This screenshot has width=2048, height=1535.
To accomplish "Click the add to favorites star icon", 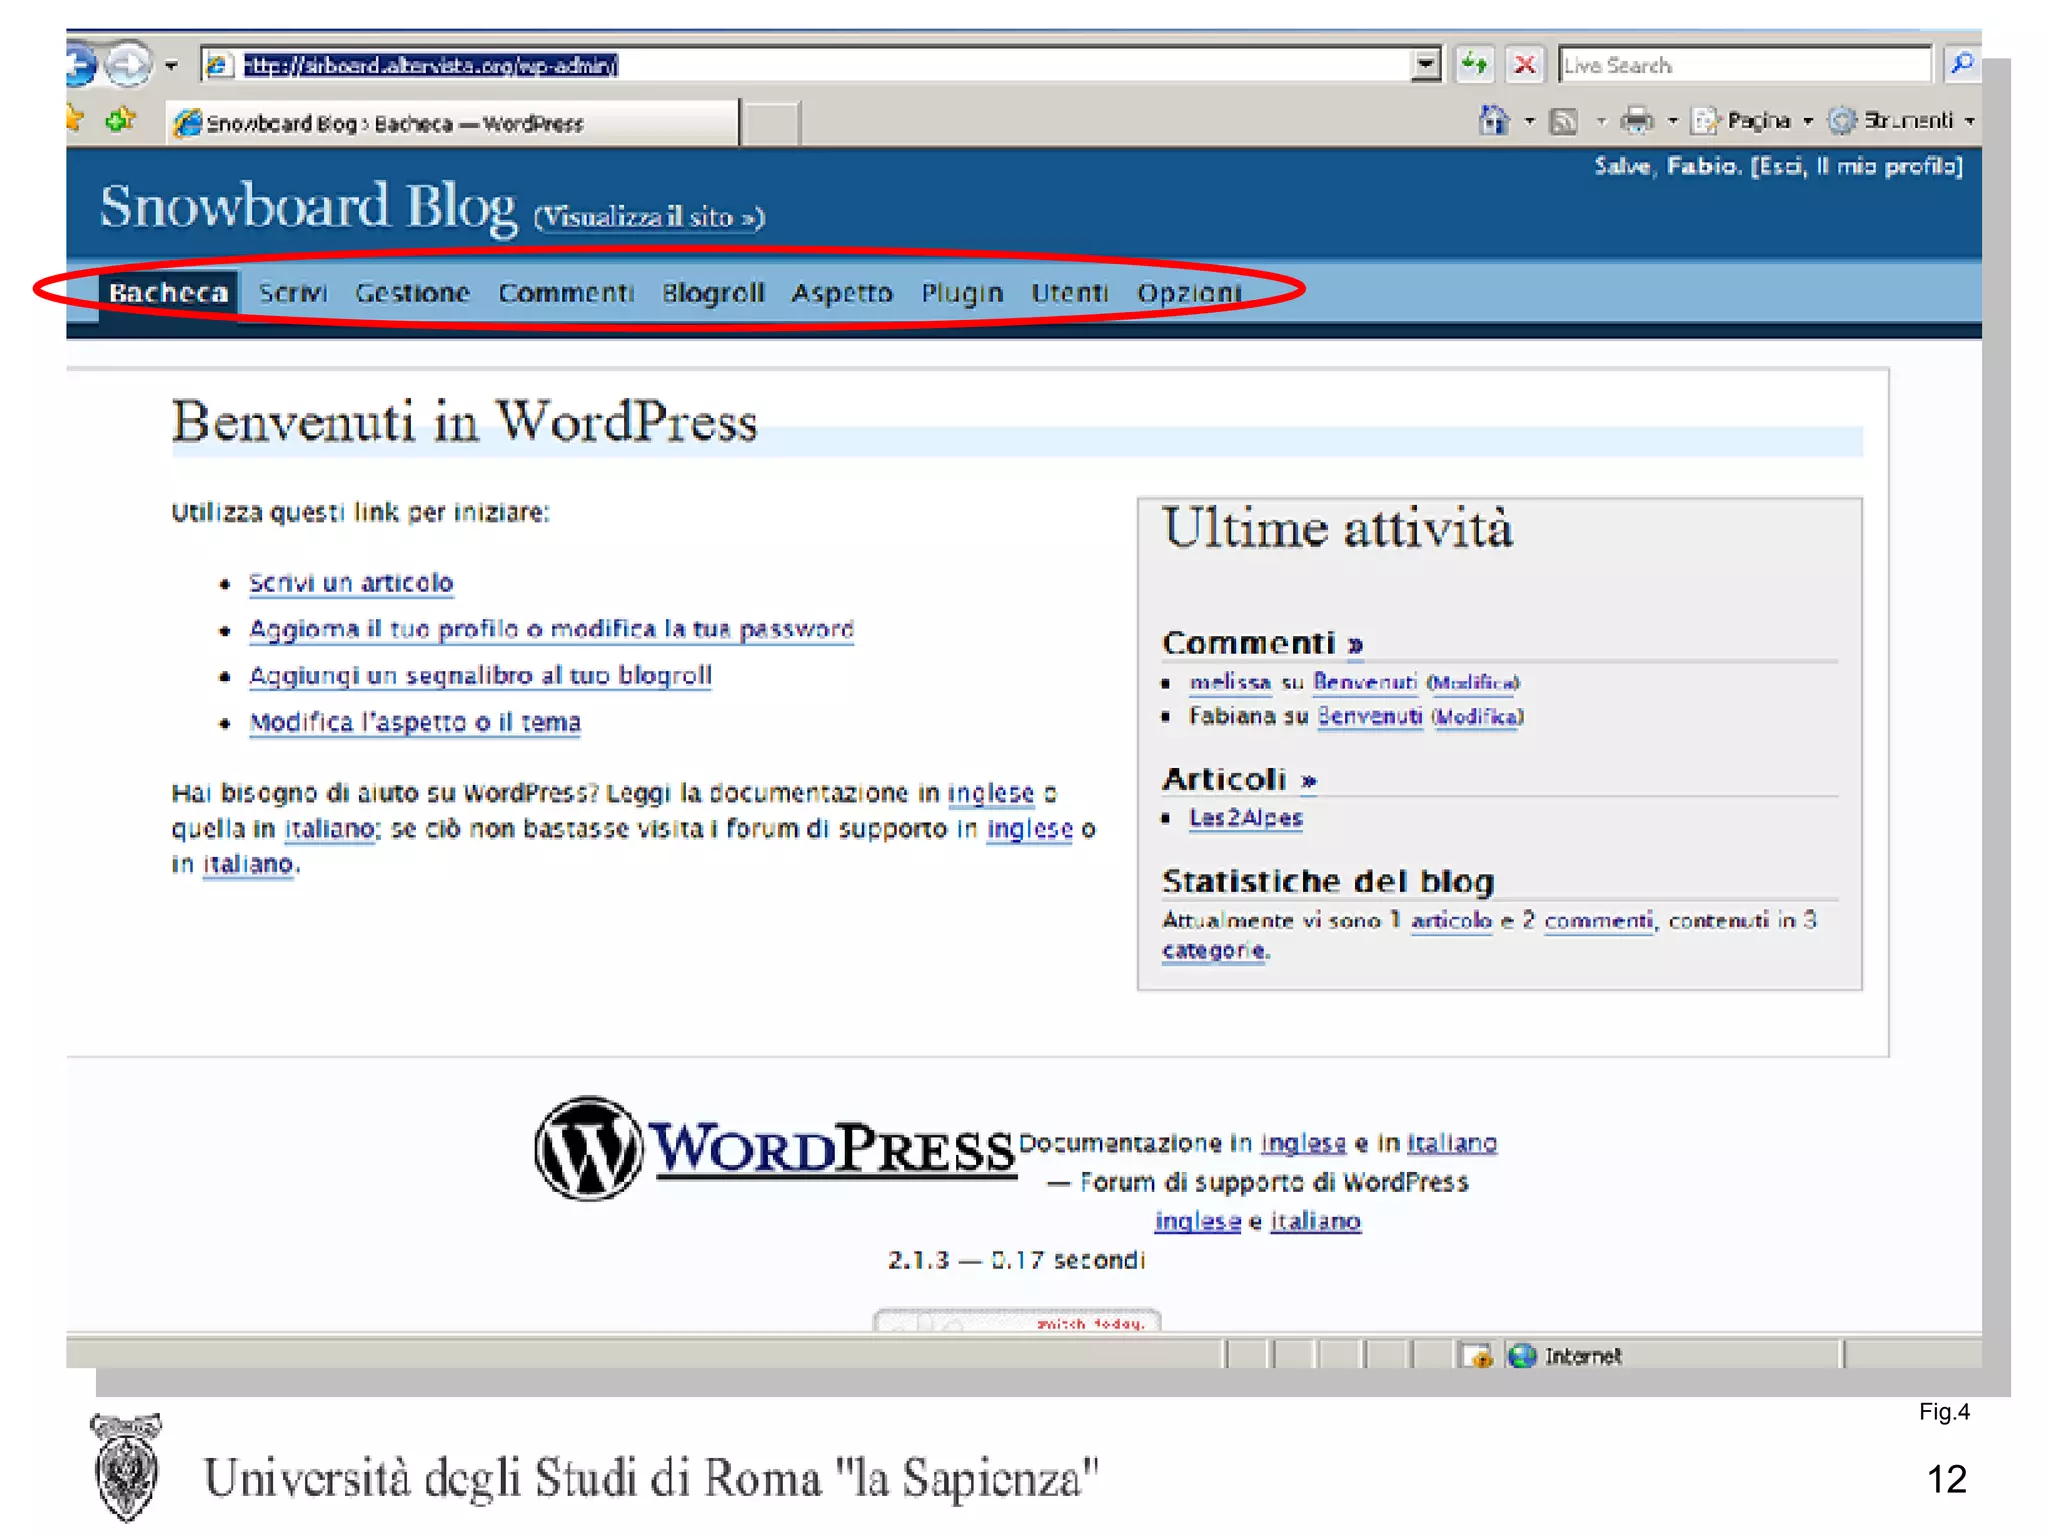I will 120,120.
